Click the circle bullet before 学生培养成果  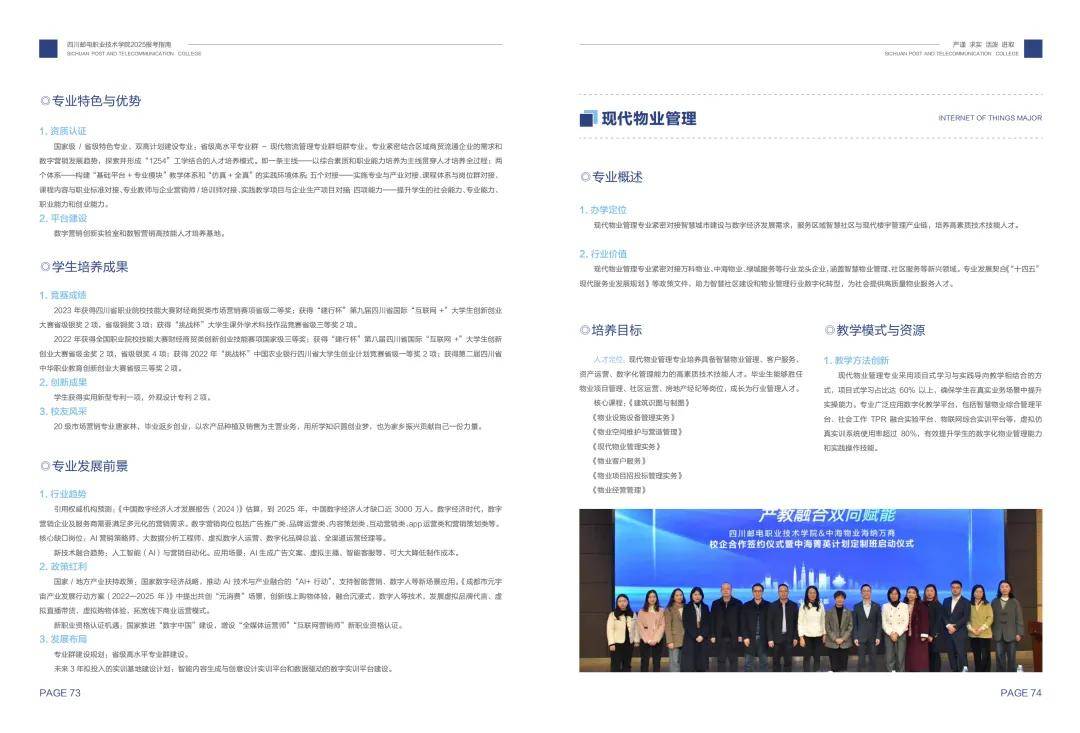click(x=45, y=267)
